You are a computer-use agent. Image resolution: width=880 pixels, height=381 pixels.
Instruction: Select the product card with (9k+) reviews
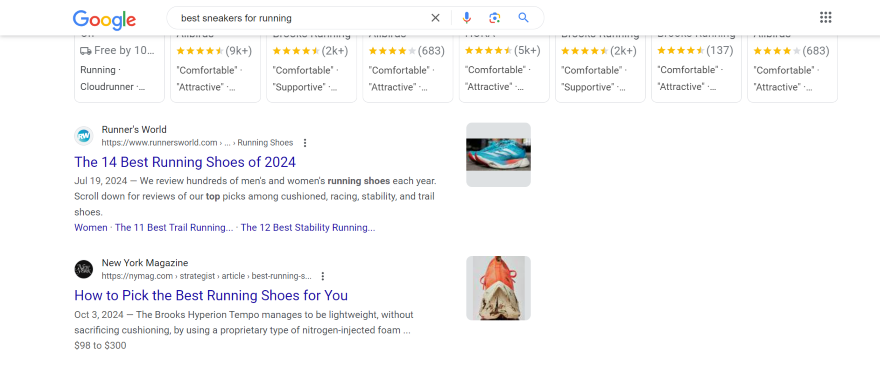[x=216, y=68]
